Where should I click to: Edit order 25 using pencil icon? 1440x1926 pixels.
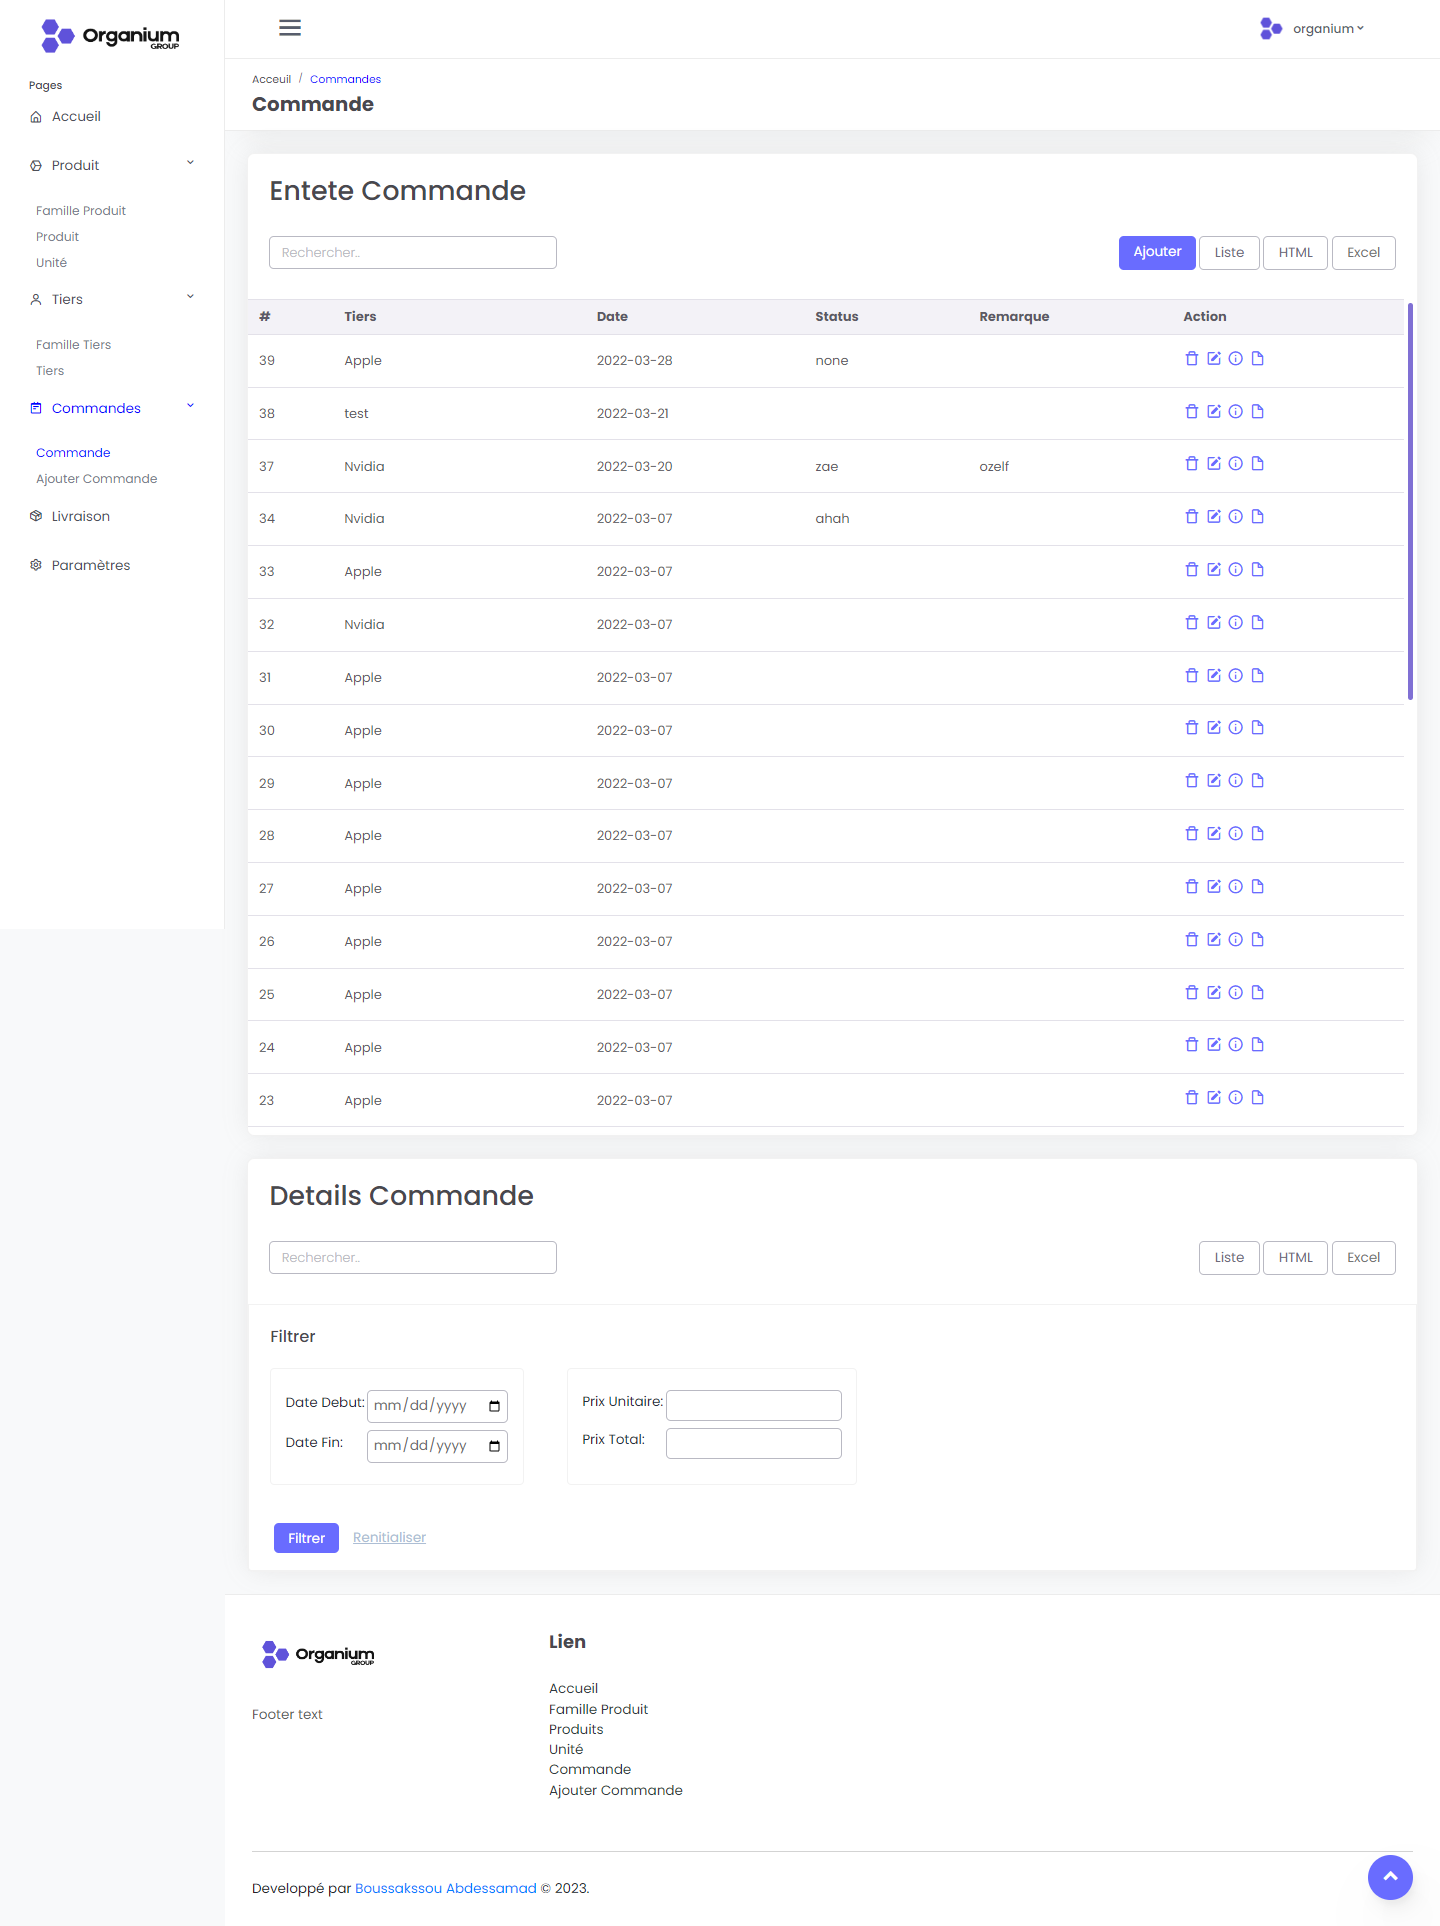(x=1213, y=993)
